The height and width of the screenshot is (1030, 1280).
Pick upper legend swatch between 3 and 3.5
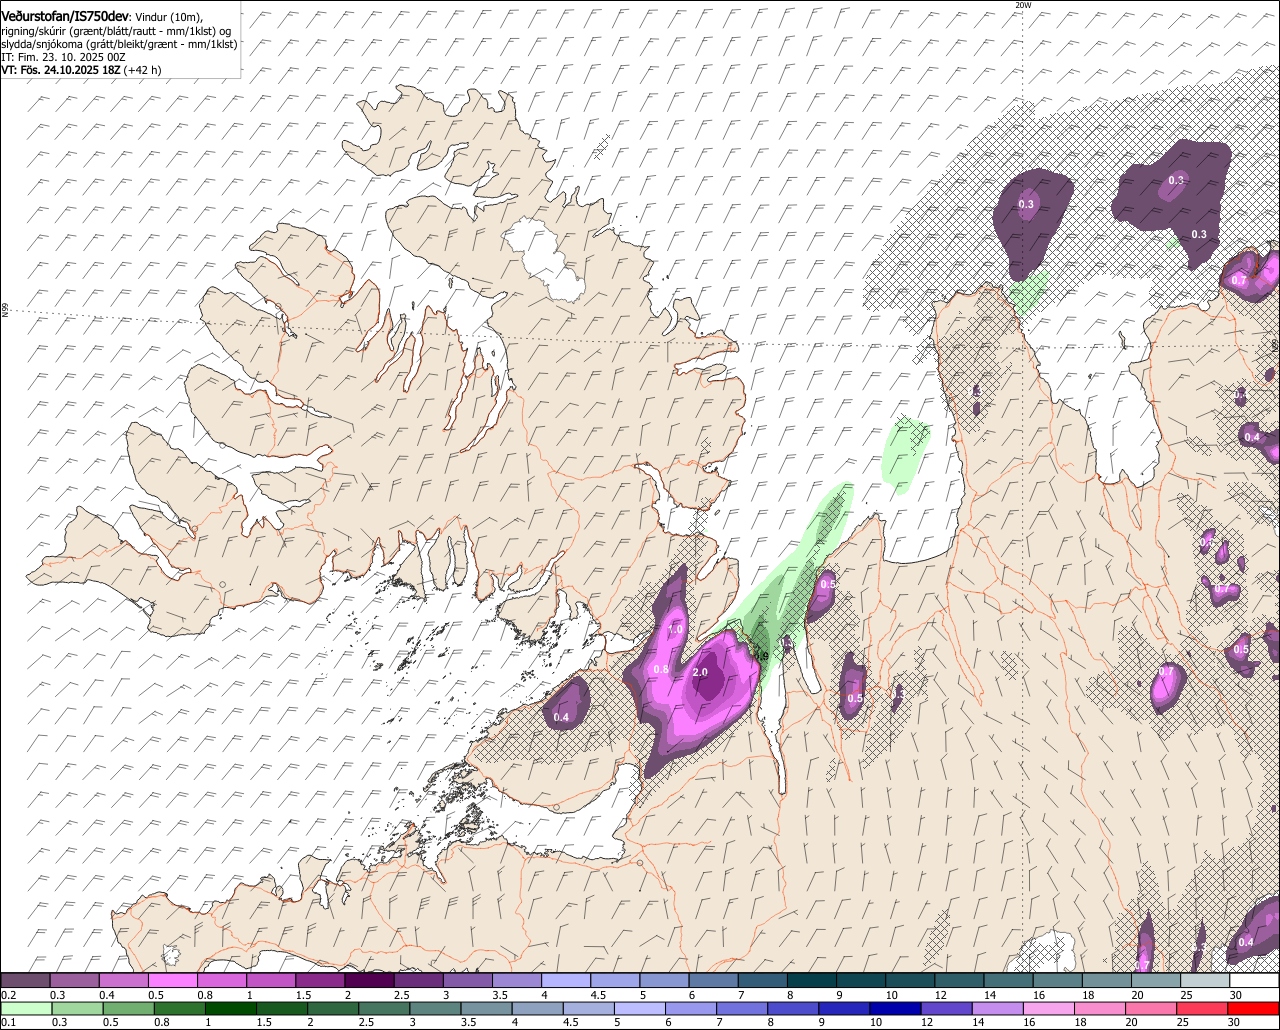pyautogui.click(x=468, y=980)
